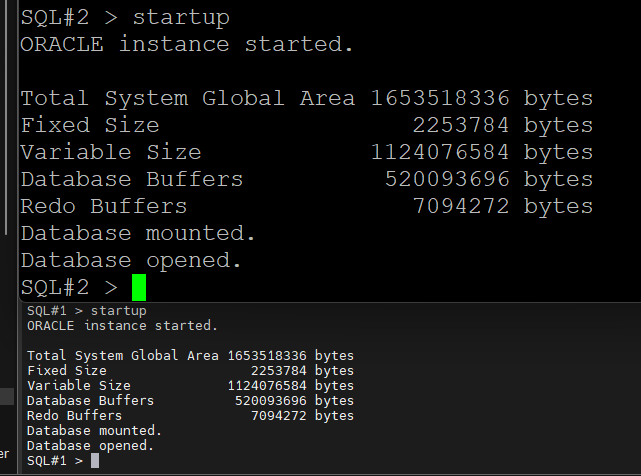The width and height of the screenshot is (641, 476).
Task: Click 'Database mounted.' in the SQL#2 pane
Action: 138,233
